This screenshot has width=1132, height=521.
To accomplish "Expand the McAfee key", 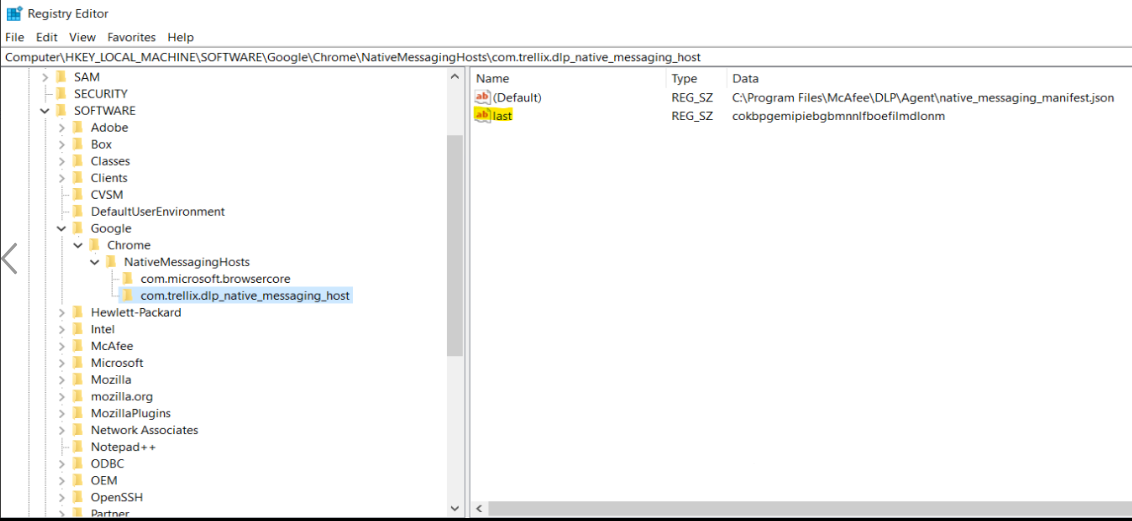I will click(x=62, y=346).
